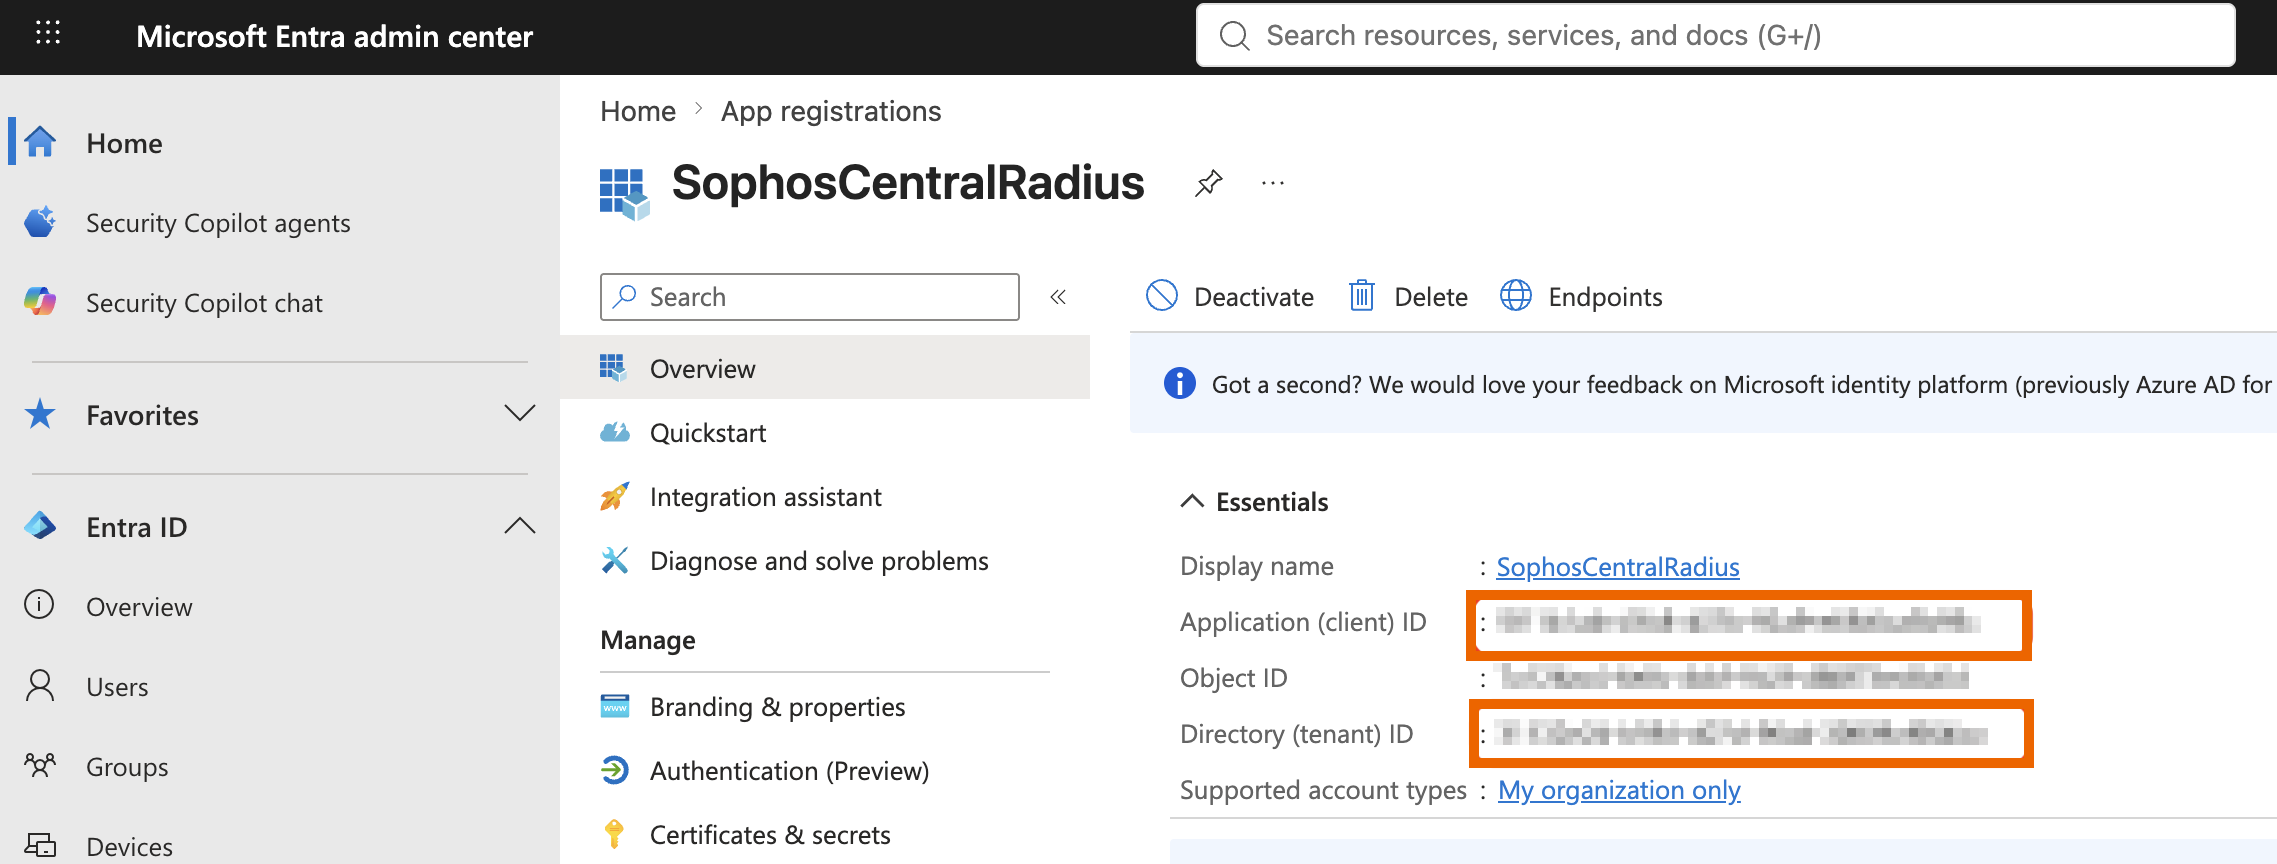
Task: Click the magnifier icon in top search bar
Action: pos(1235,36)
